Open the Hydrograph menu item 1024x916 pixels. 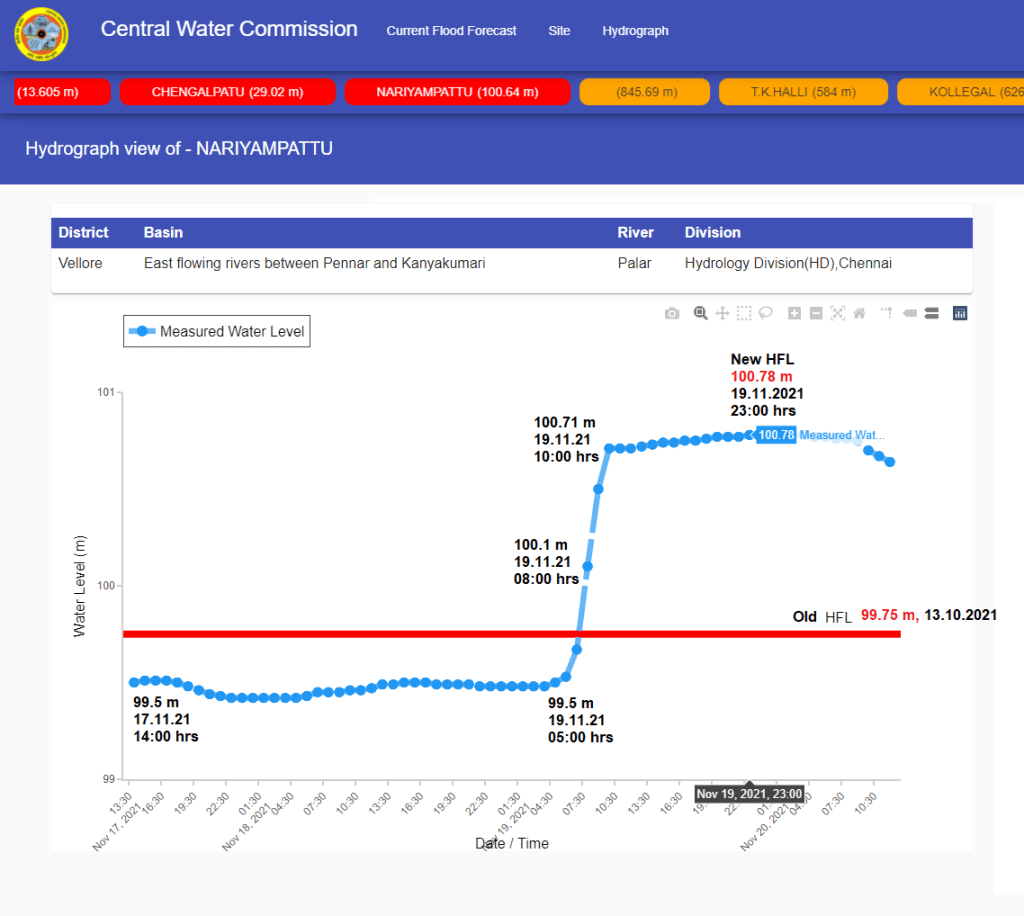coord(635,31)
